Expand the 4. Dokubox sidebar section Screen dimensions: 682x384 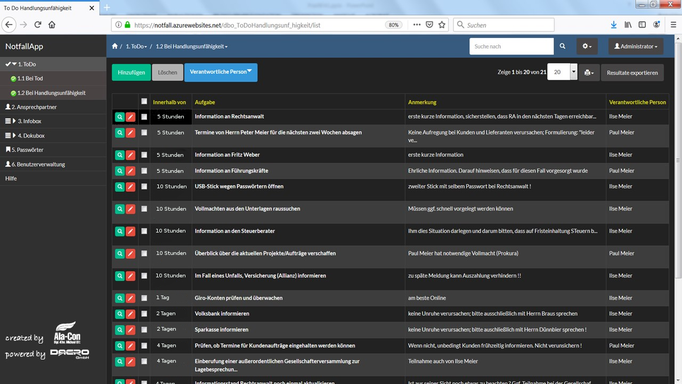click(x=53, y=135)
